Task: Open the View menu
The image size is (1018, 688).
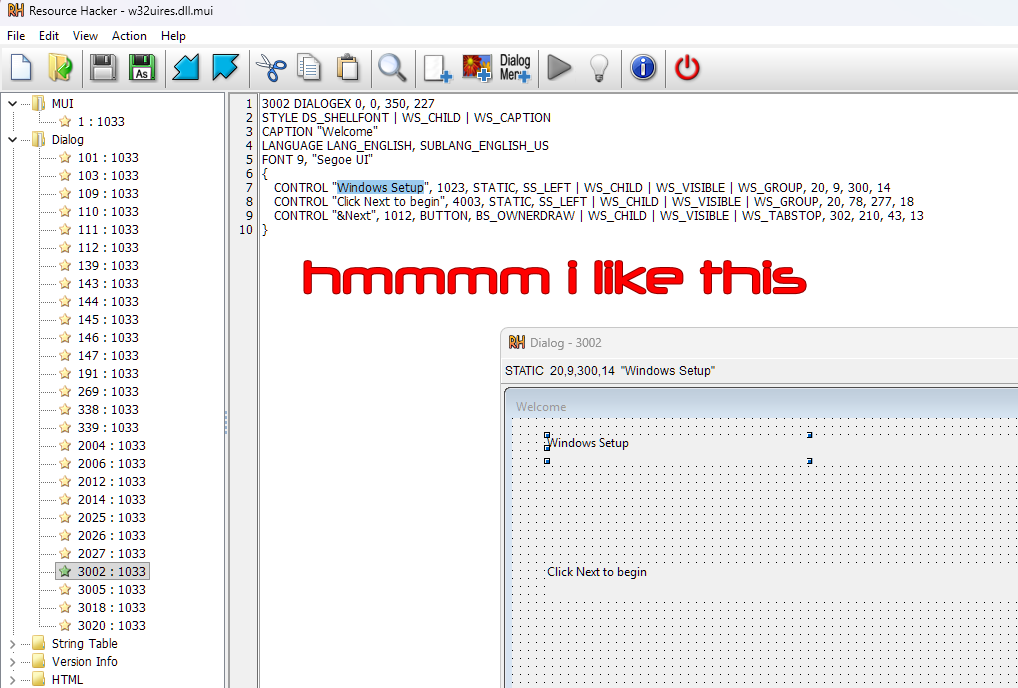Action: pyautogui.click(x=85, y=36)
